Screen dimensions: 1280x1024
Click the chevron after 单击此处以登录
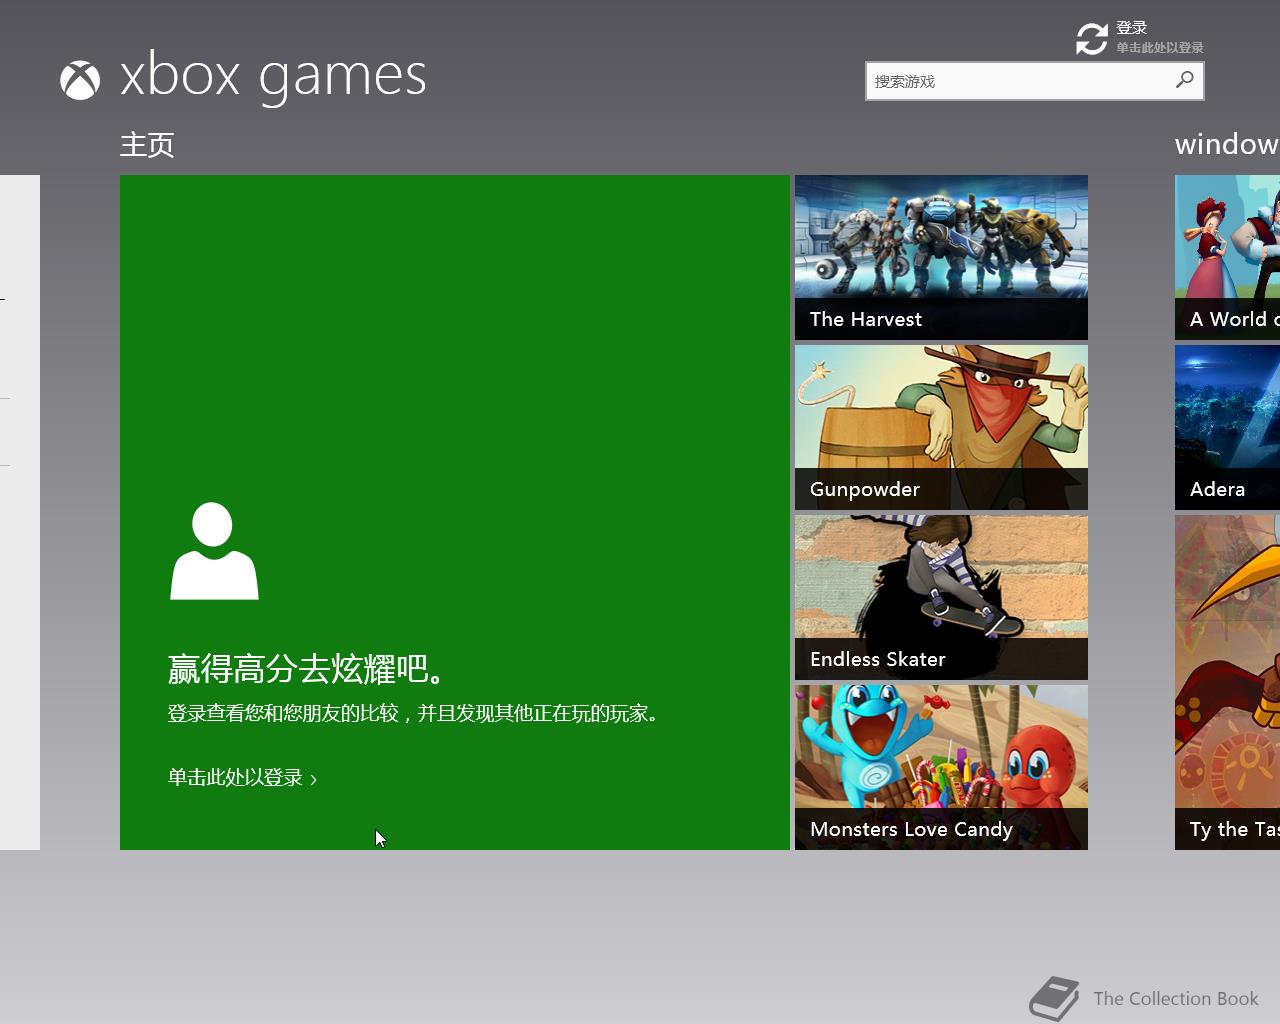(x=314, y=779)
